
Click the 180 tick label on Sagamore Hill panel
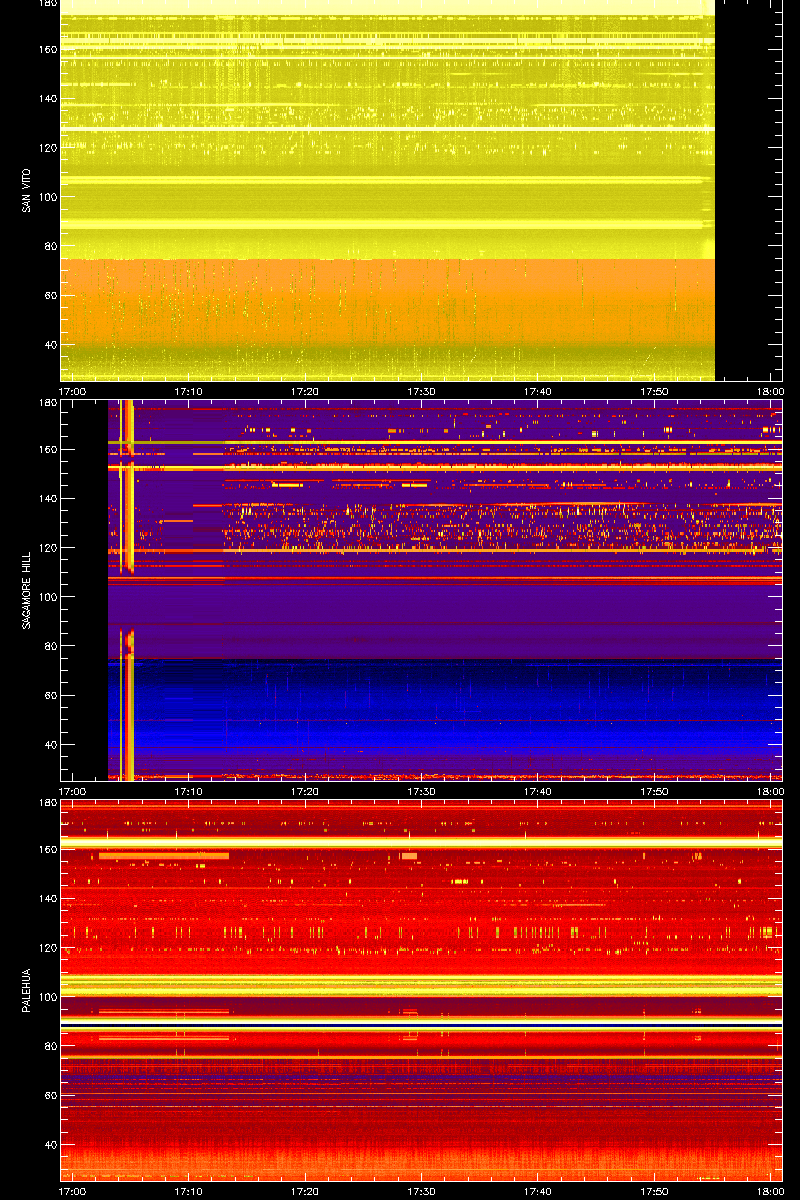(48, 403)
